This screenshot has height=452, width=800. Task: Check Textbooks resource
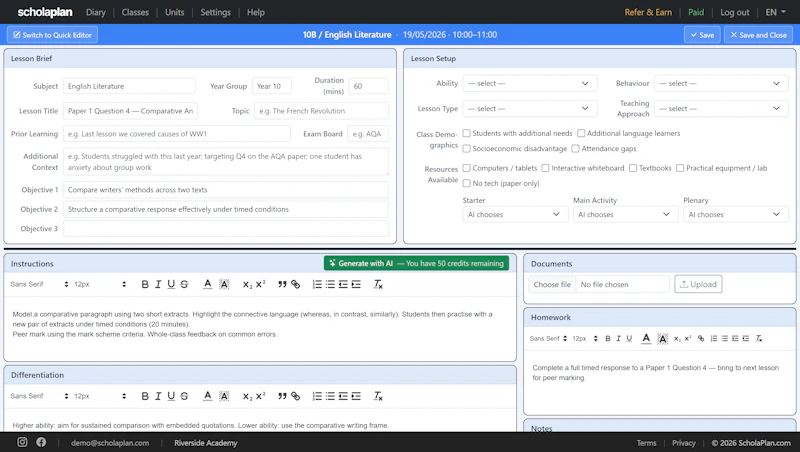click(633, 168)
